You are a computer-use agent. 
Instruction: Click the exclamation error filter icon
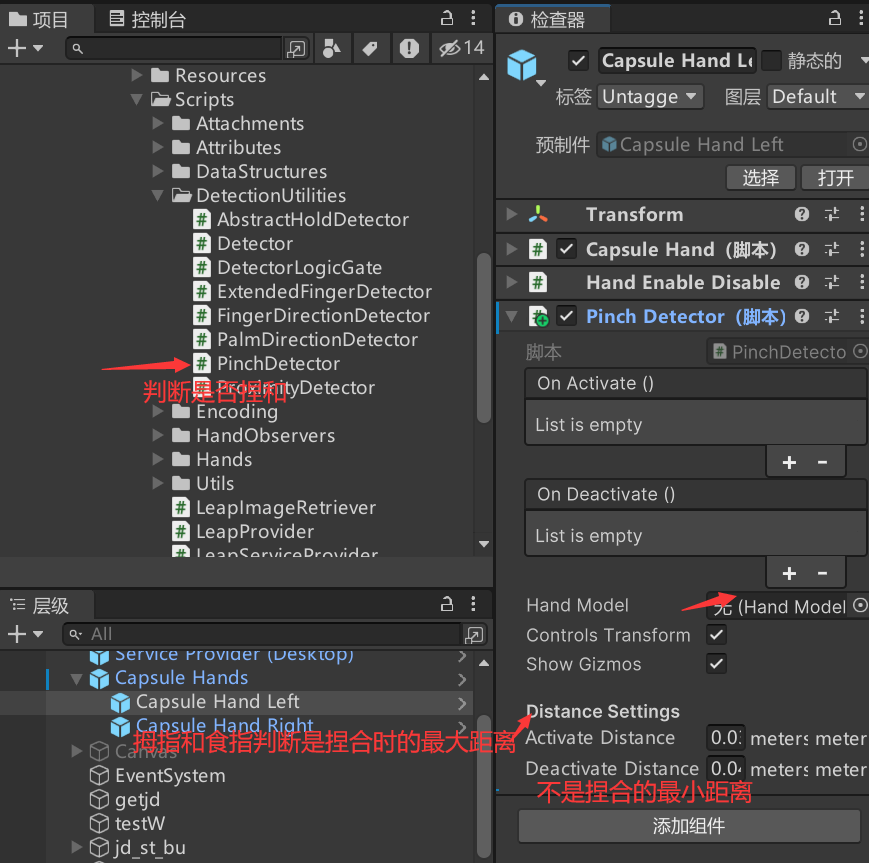pos(410,47)
